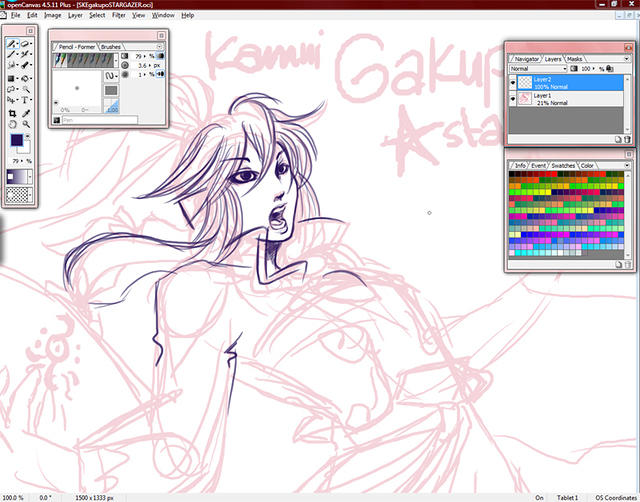Image resolution: width=640 pixels, height=502 pixels.
Task: Select the spray-style tool below Line tool
Action: coord(11,65)
